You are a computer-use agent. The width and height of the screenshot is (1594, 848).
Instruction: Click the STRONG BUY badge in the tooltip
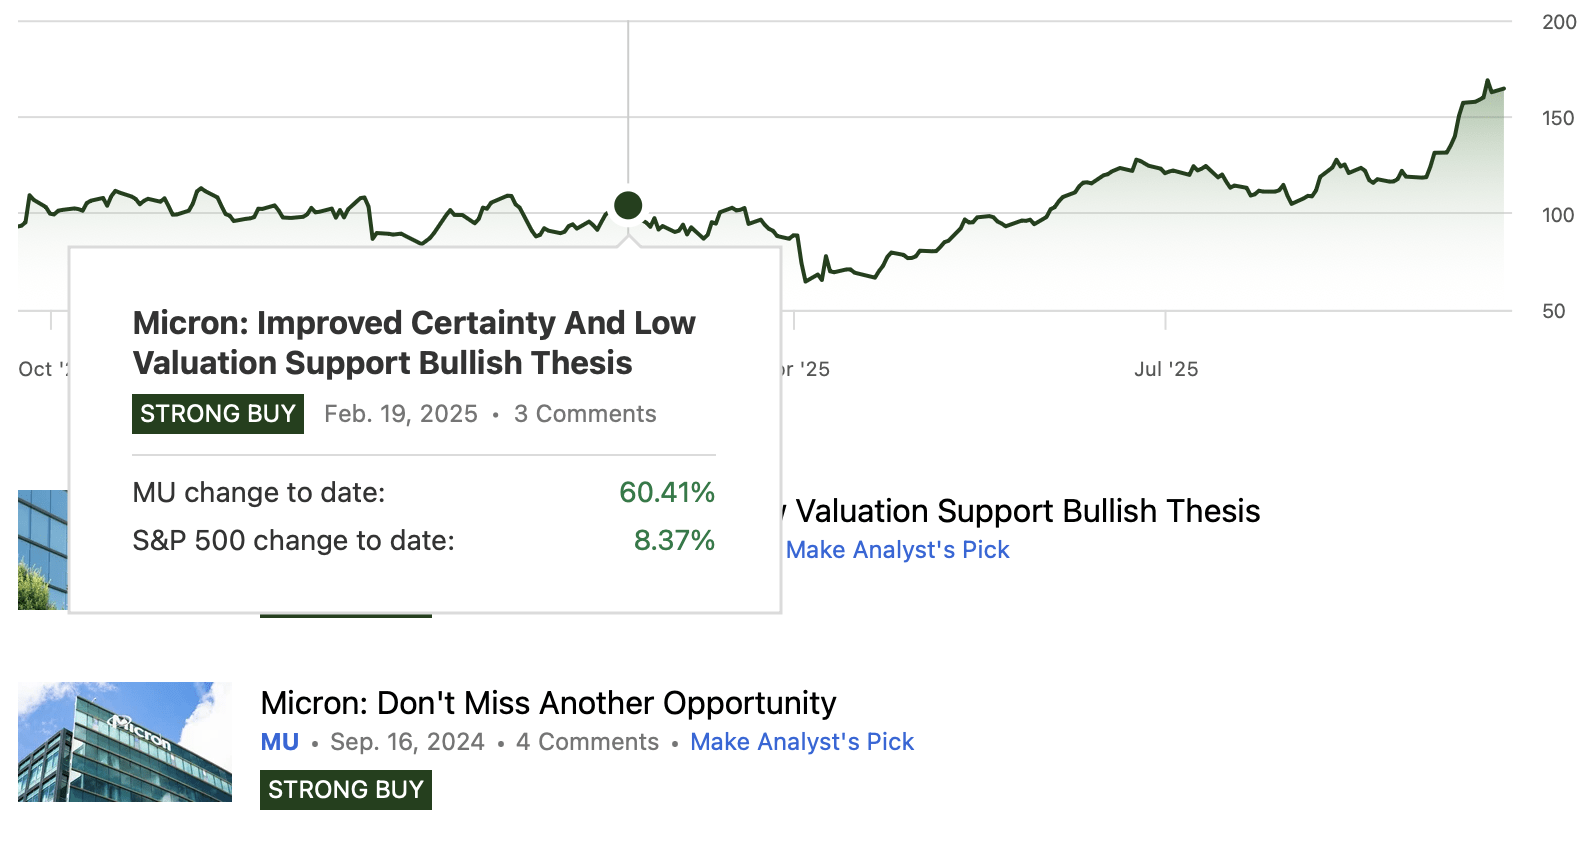(217, 413)
